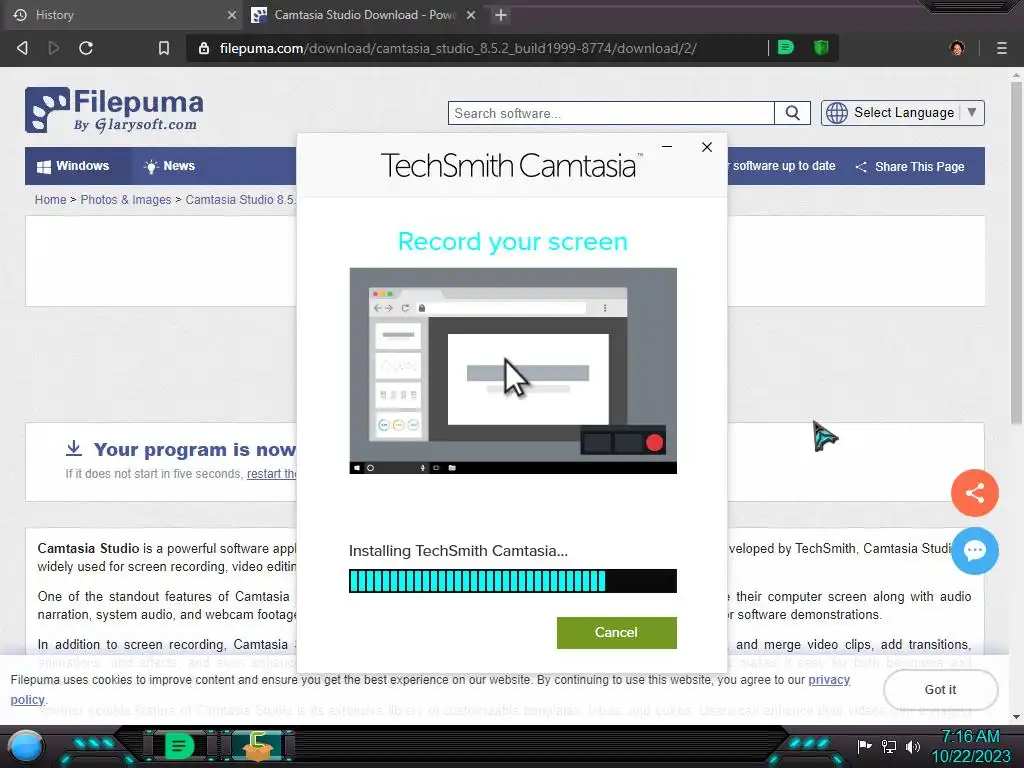Screen dimensions: 1024x768
Task: Click the Record your screen illustration
Action: (513, 370)
